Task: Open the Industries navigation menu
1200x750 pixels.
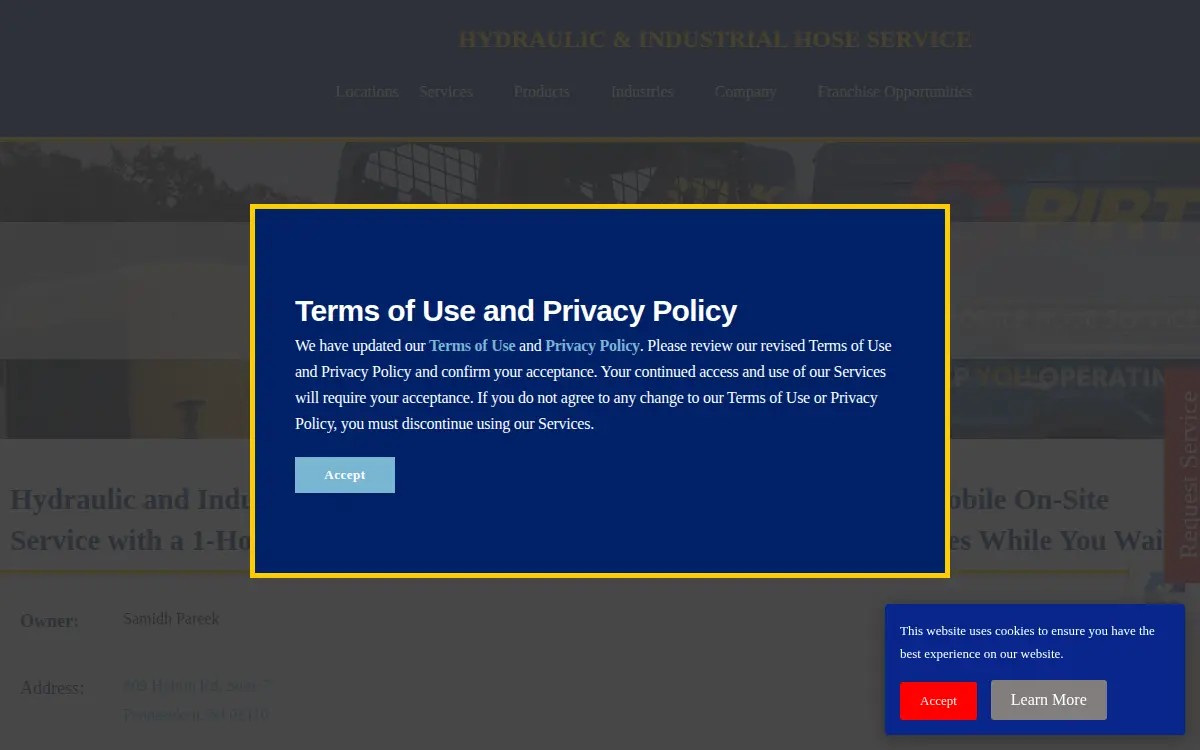Action: click(x=642, y=92)
